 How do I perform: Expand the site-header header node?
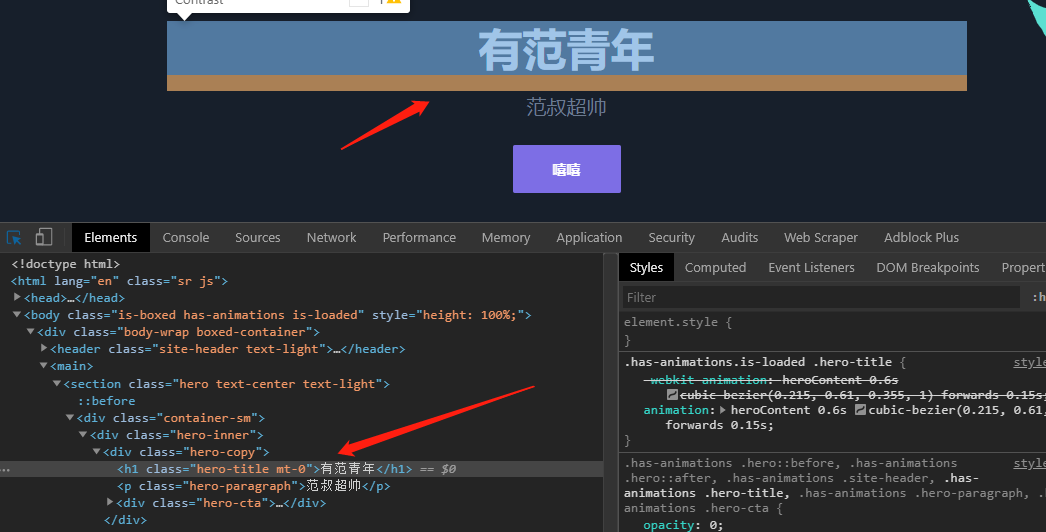tap(43, 348)
